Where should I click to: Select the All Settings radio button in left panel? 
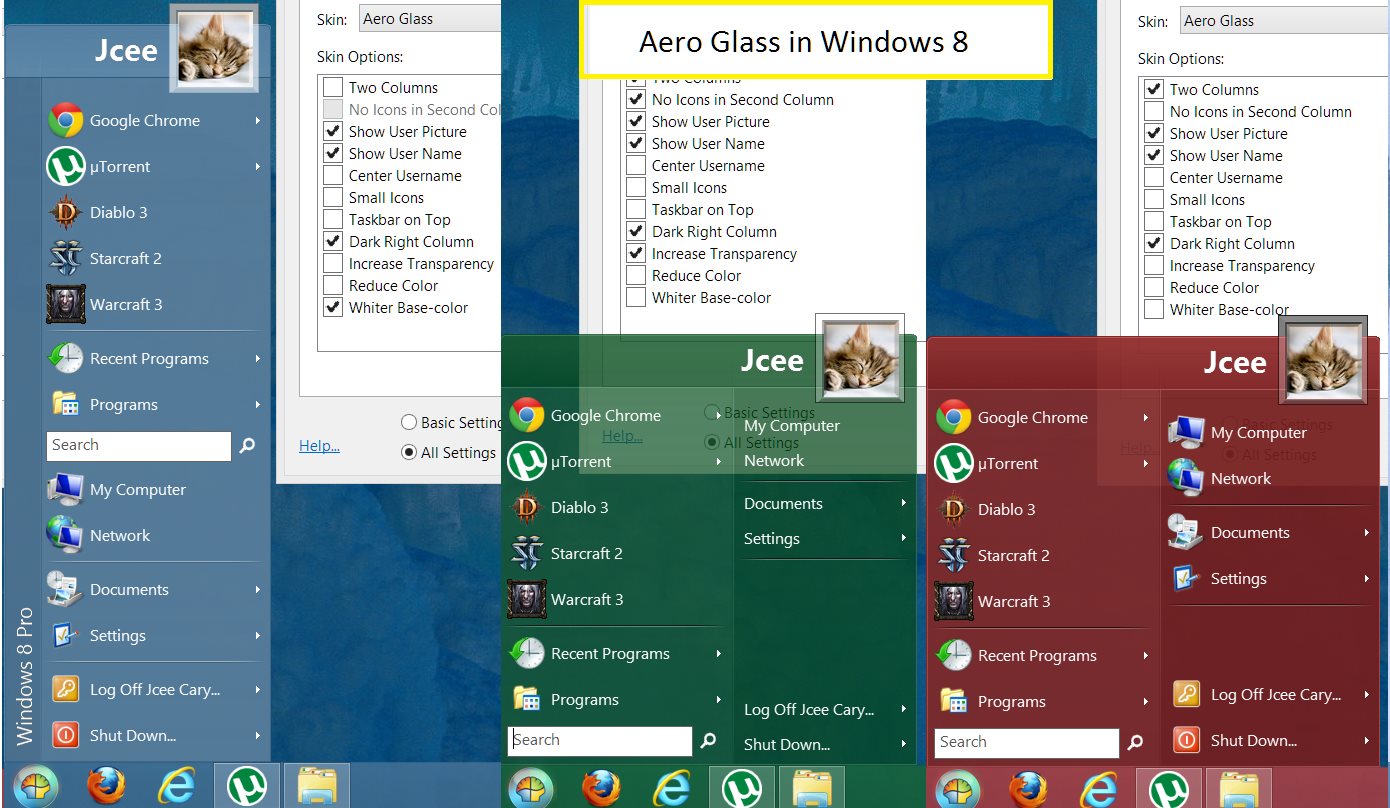click(x=409, y=452)
